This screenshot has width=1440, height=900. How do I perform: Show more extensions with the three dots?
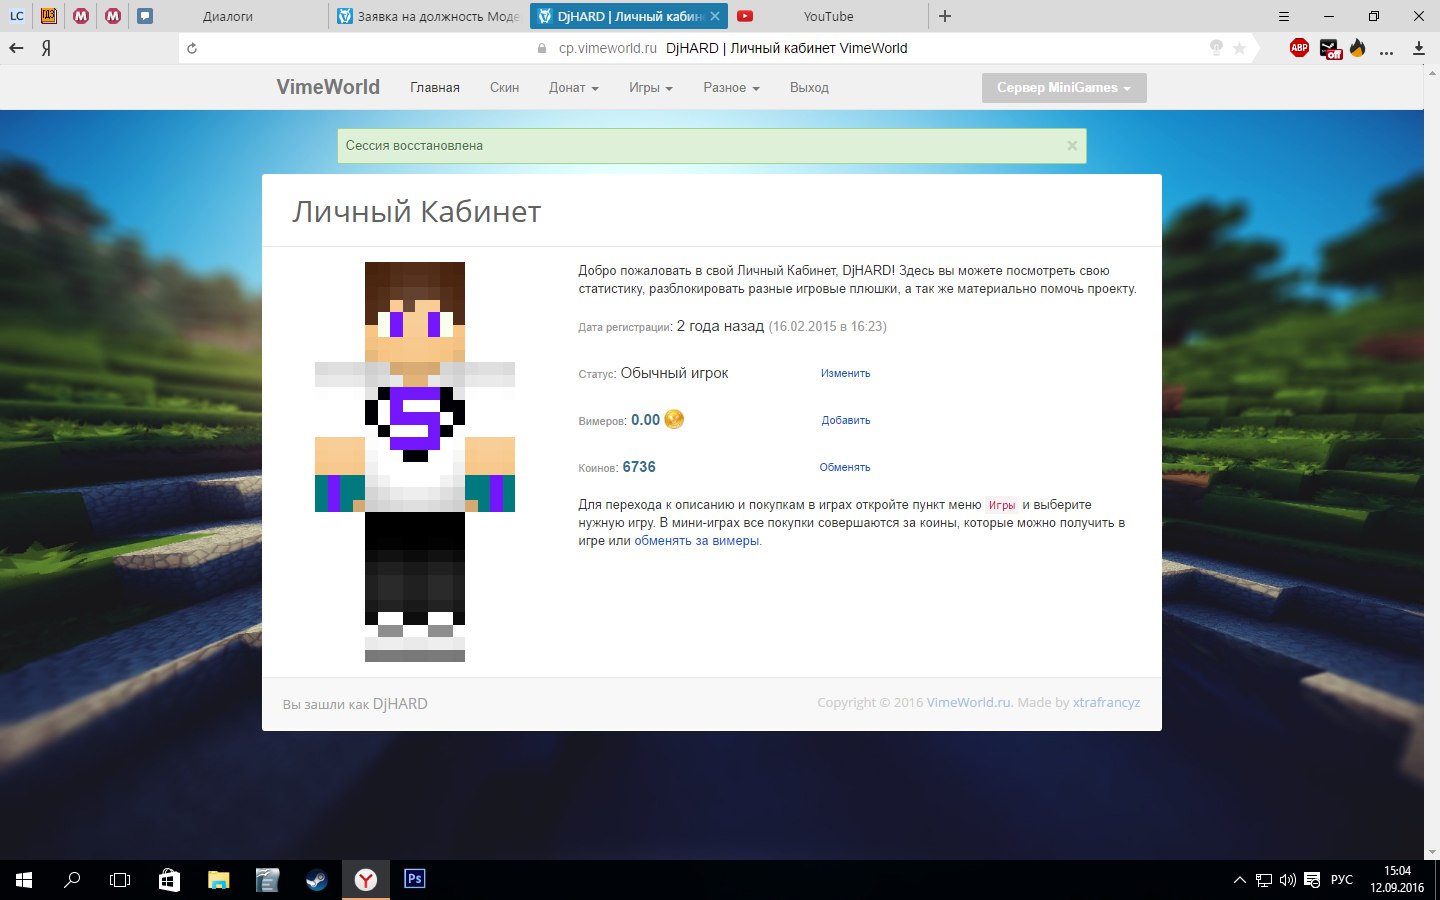pos(1386,52)
